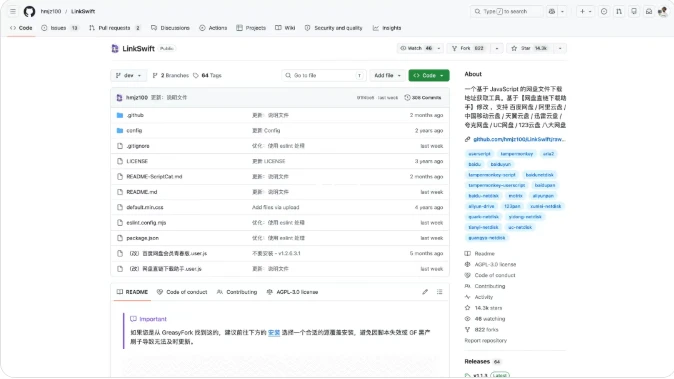The height and width of the screenshot is (379, 674).
Task: Go to the GitHub homepage logo
Action: 29,11
